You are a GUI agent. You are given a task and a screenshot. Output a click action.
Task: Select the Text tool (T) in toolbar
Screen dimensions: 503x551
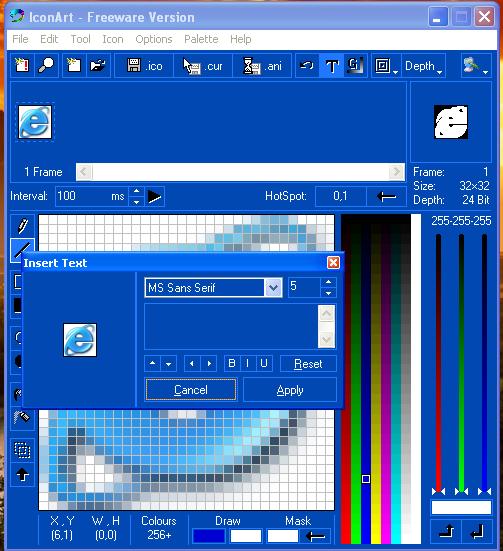[x=331, y=66]
